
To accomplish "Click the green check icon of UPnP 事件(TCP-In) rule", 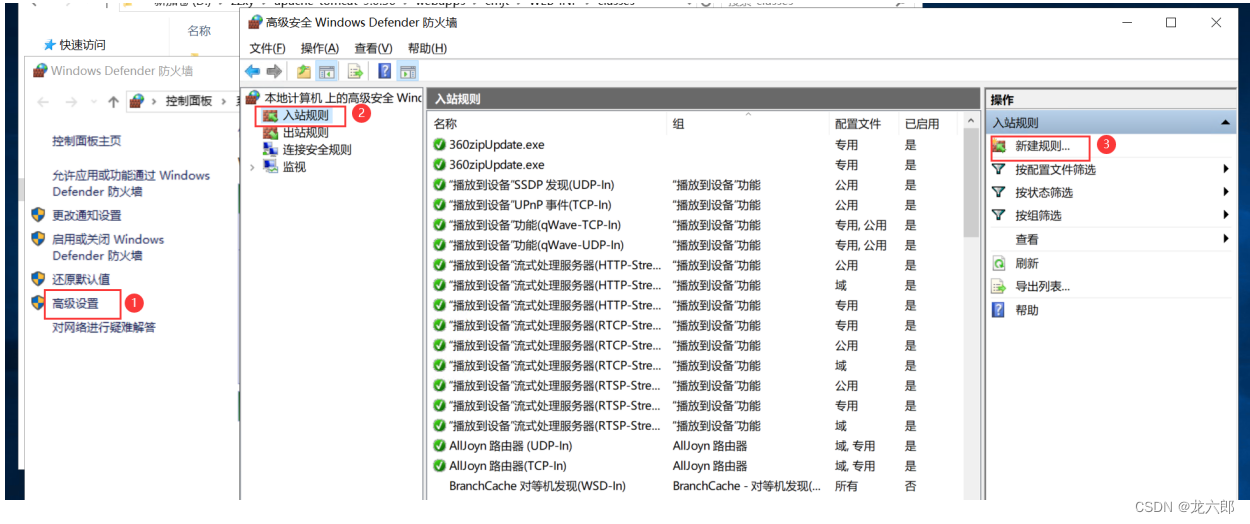I will tap(440, 205).
